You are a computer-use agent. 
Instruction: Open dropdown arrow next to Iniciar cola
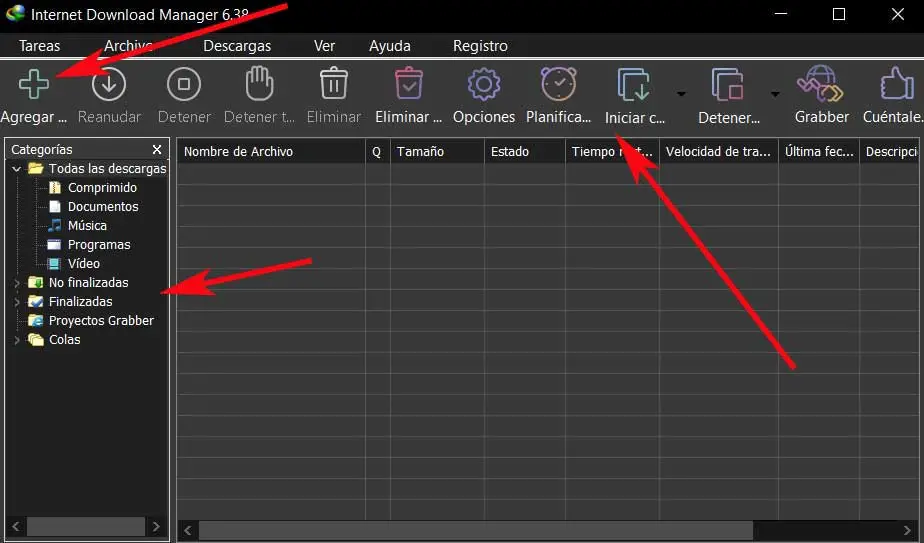681,94
